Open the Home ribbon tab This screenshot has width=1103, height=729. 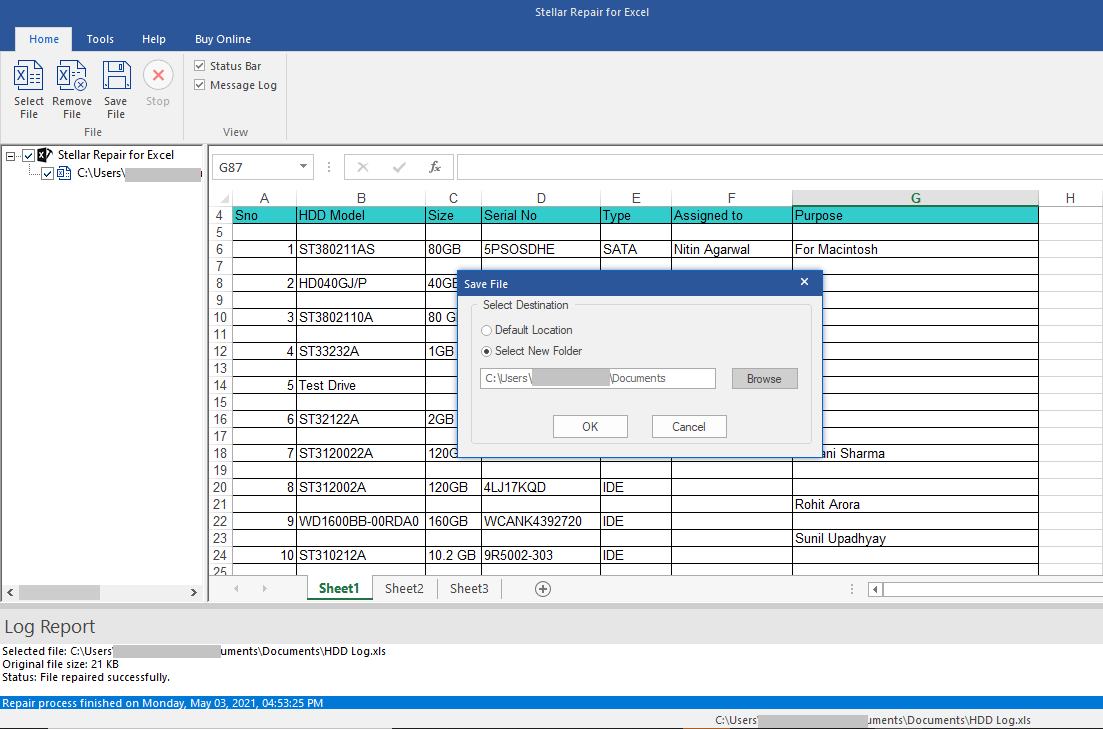click(x=44, y=39)
